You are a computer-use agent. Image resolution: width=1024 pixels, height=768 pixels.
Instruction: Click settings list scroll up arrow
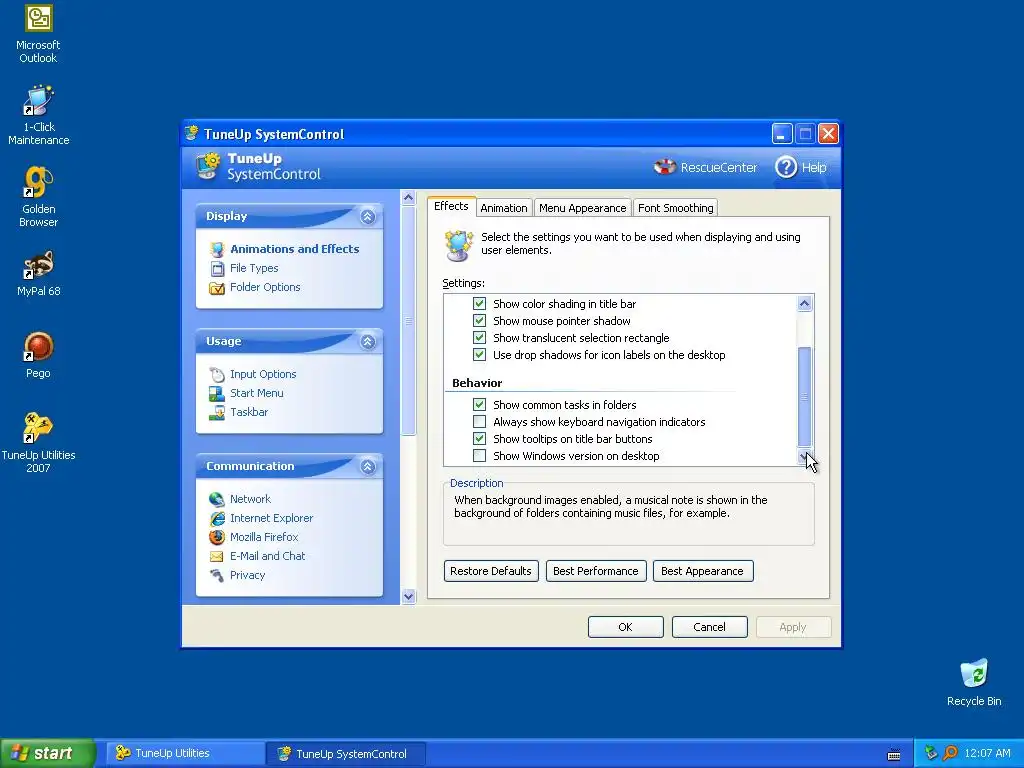click(805, 303)
